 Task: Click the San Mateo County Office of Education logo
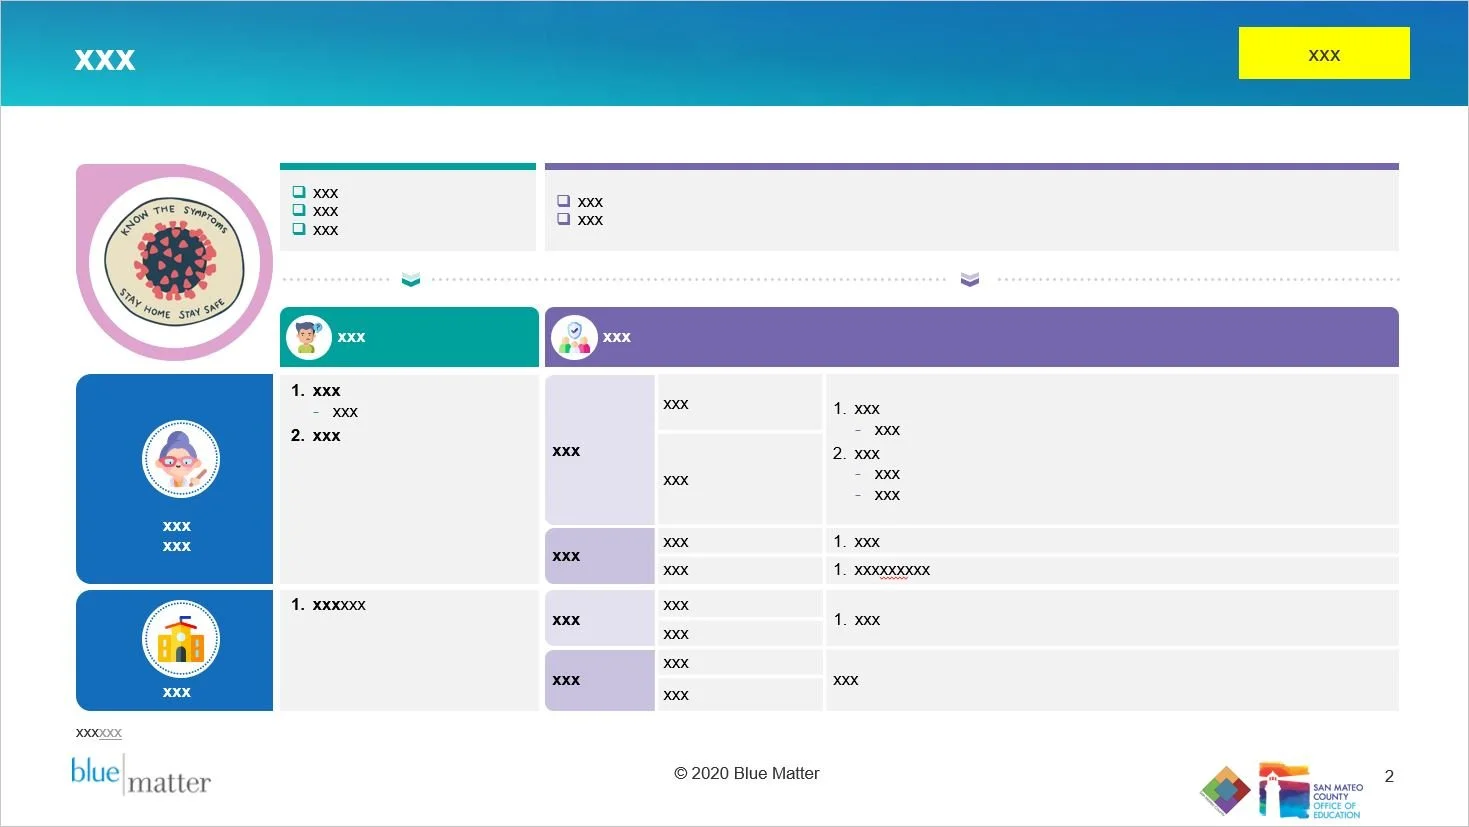coord(1310,790)
